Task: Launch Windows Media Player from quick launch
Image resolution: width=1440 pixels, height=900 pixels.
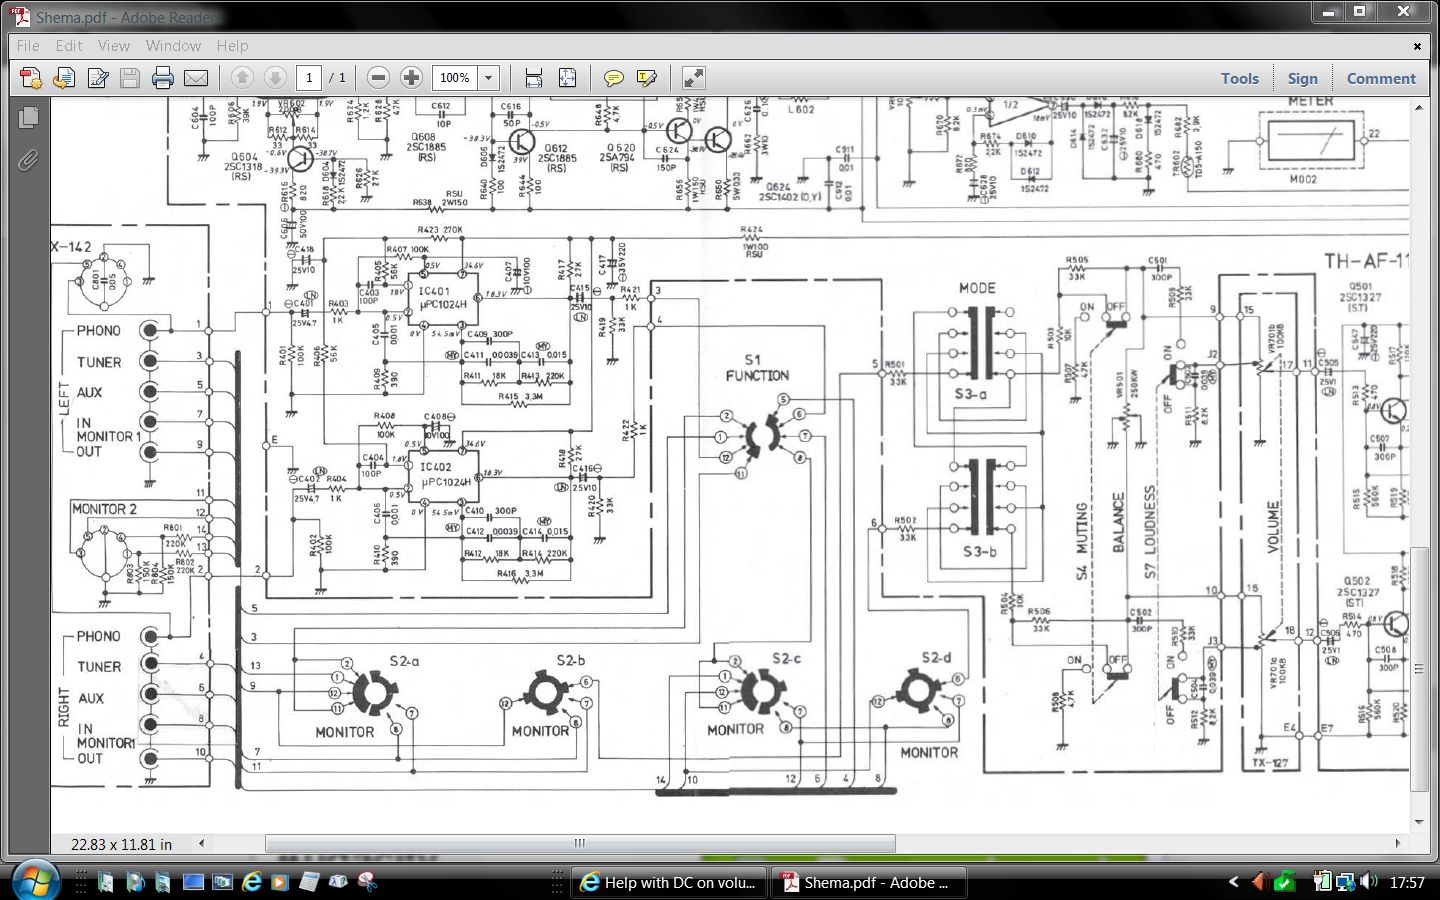Action: click(280, 882)
